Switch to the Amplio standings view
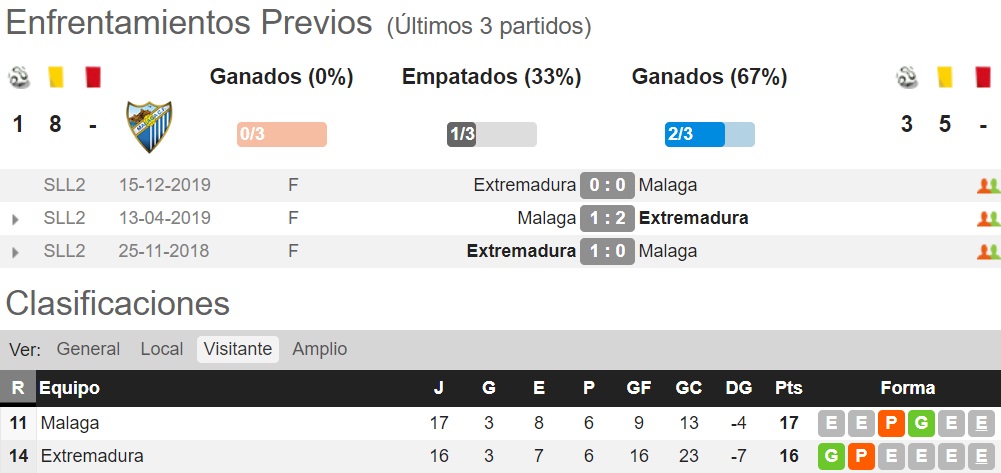Viewport: 1001px width, 473px height. (x=320, y=349)
